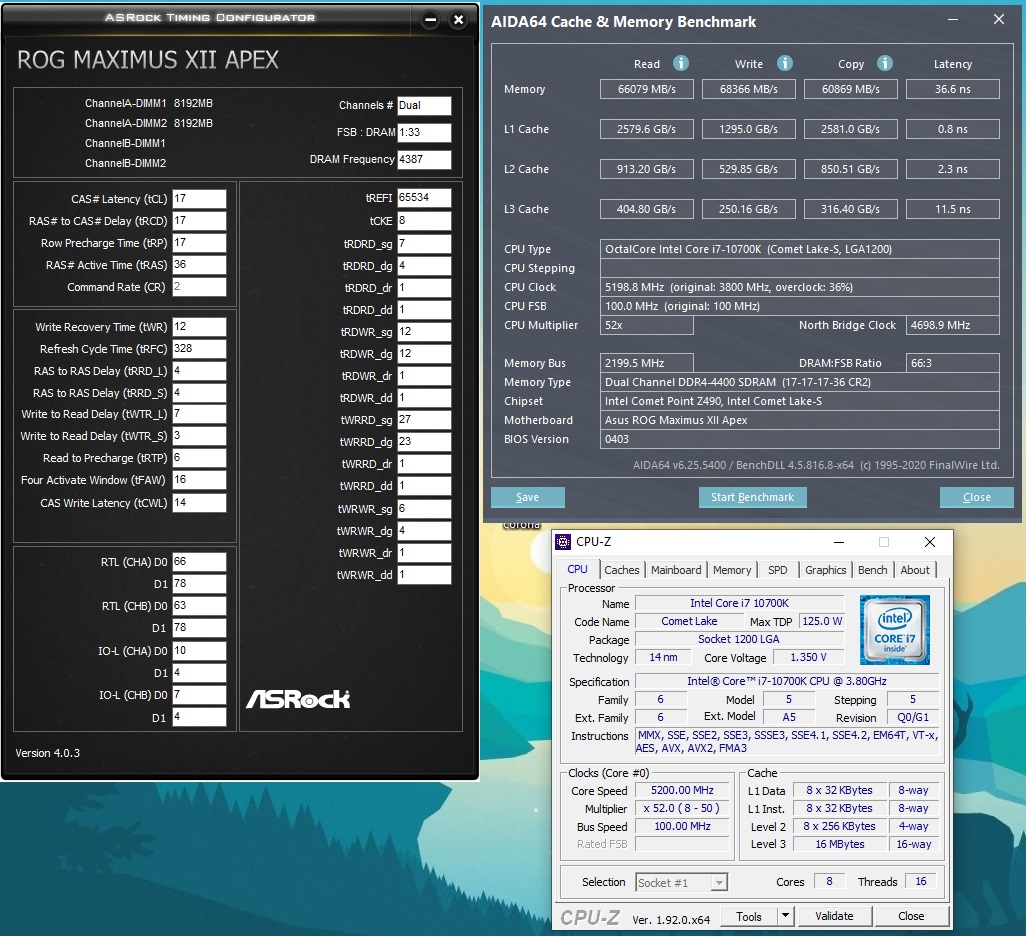
Task: Click the CAS# Latency (tCL) field
Action: click(x=199, y=199)
